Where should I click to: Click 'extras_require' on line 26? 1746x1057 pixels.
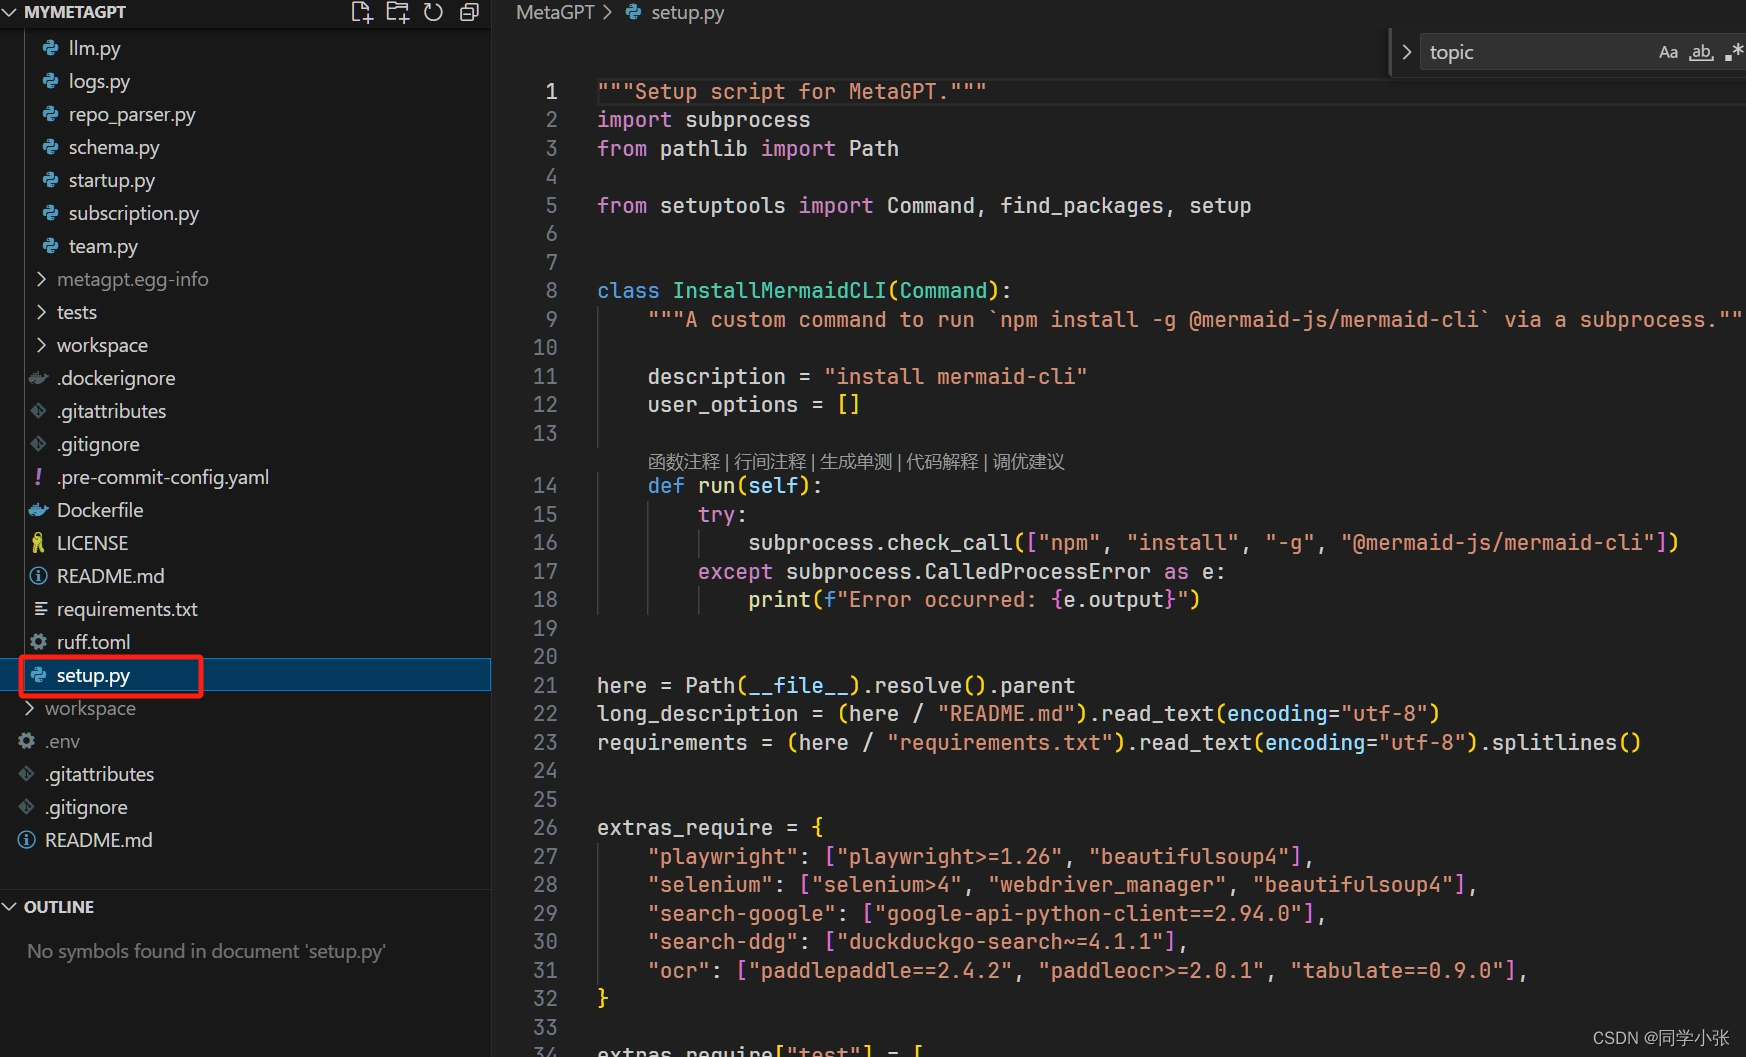685,828
